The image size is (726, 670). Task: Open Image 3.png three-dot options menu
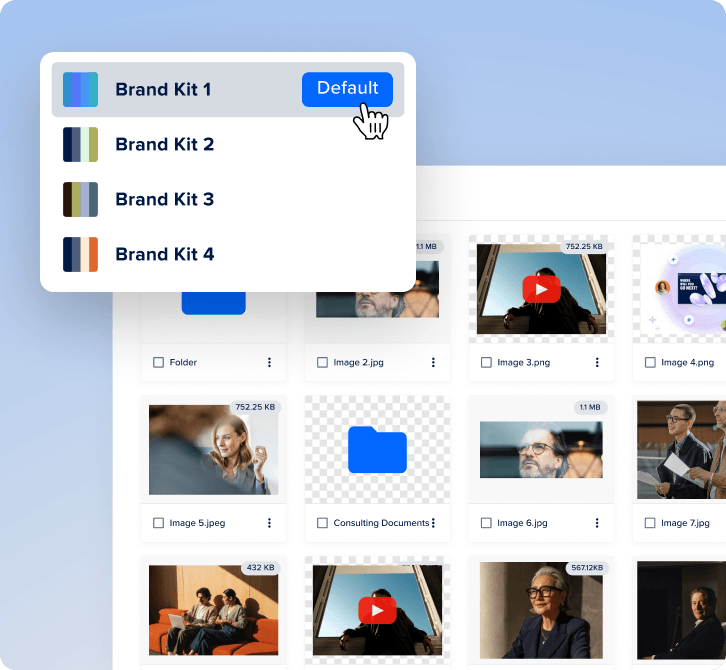click(597, 362)
